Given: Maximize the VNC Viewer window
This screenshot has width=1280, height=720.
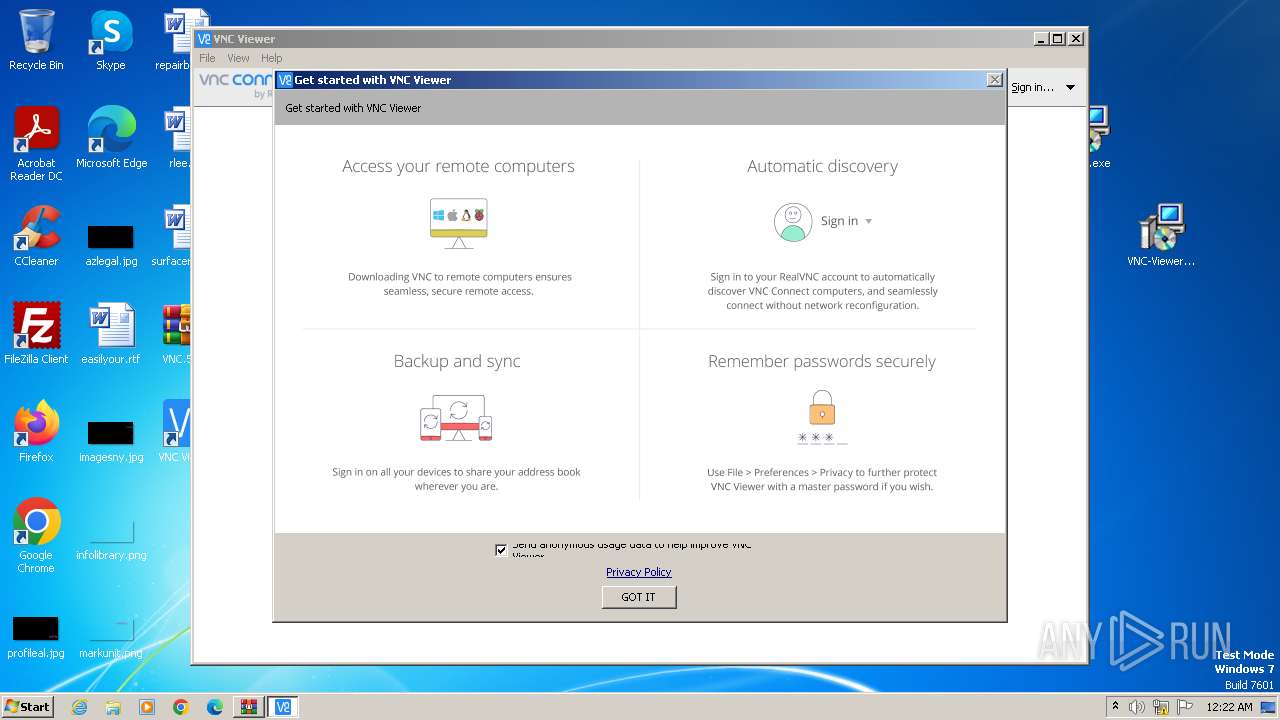Looking at the screenshot, I should pyautogui.click(x=1058, y=39).
